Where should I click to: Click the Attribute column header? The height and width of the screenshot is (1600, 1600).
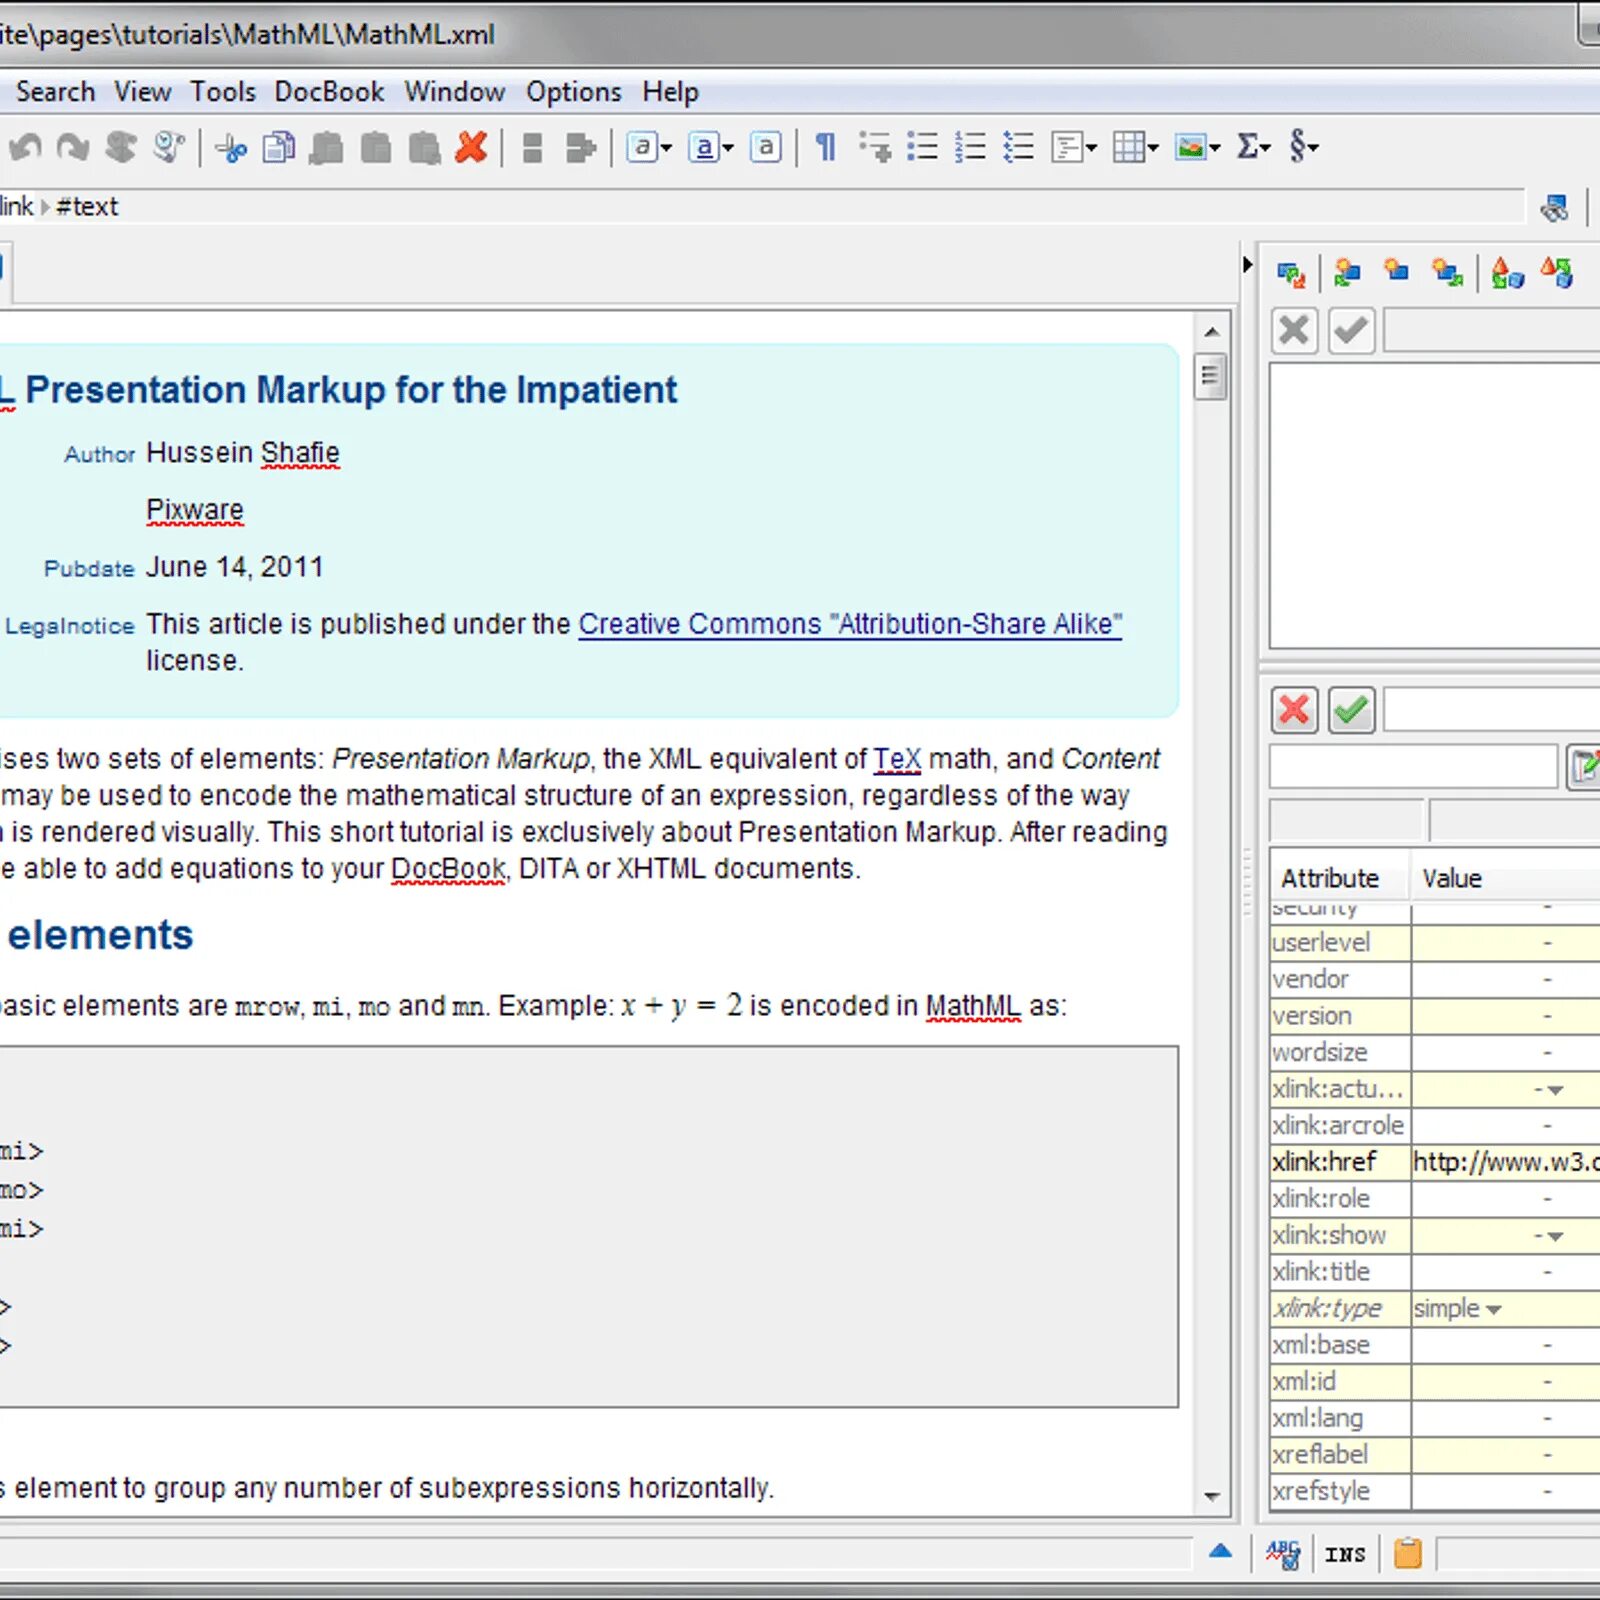click(1339, 878)
